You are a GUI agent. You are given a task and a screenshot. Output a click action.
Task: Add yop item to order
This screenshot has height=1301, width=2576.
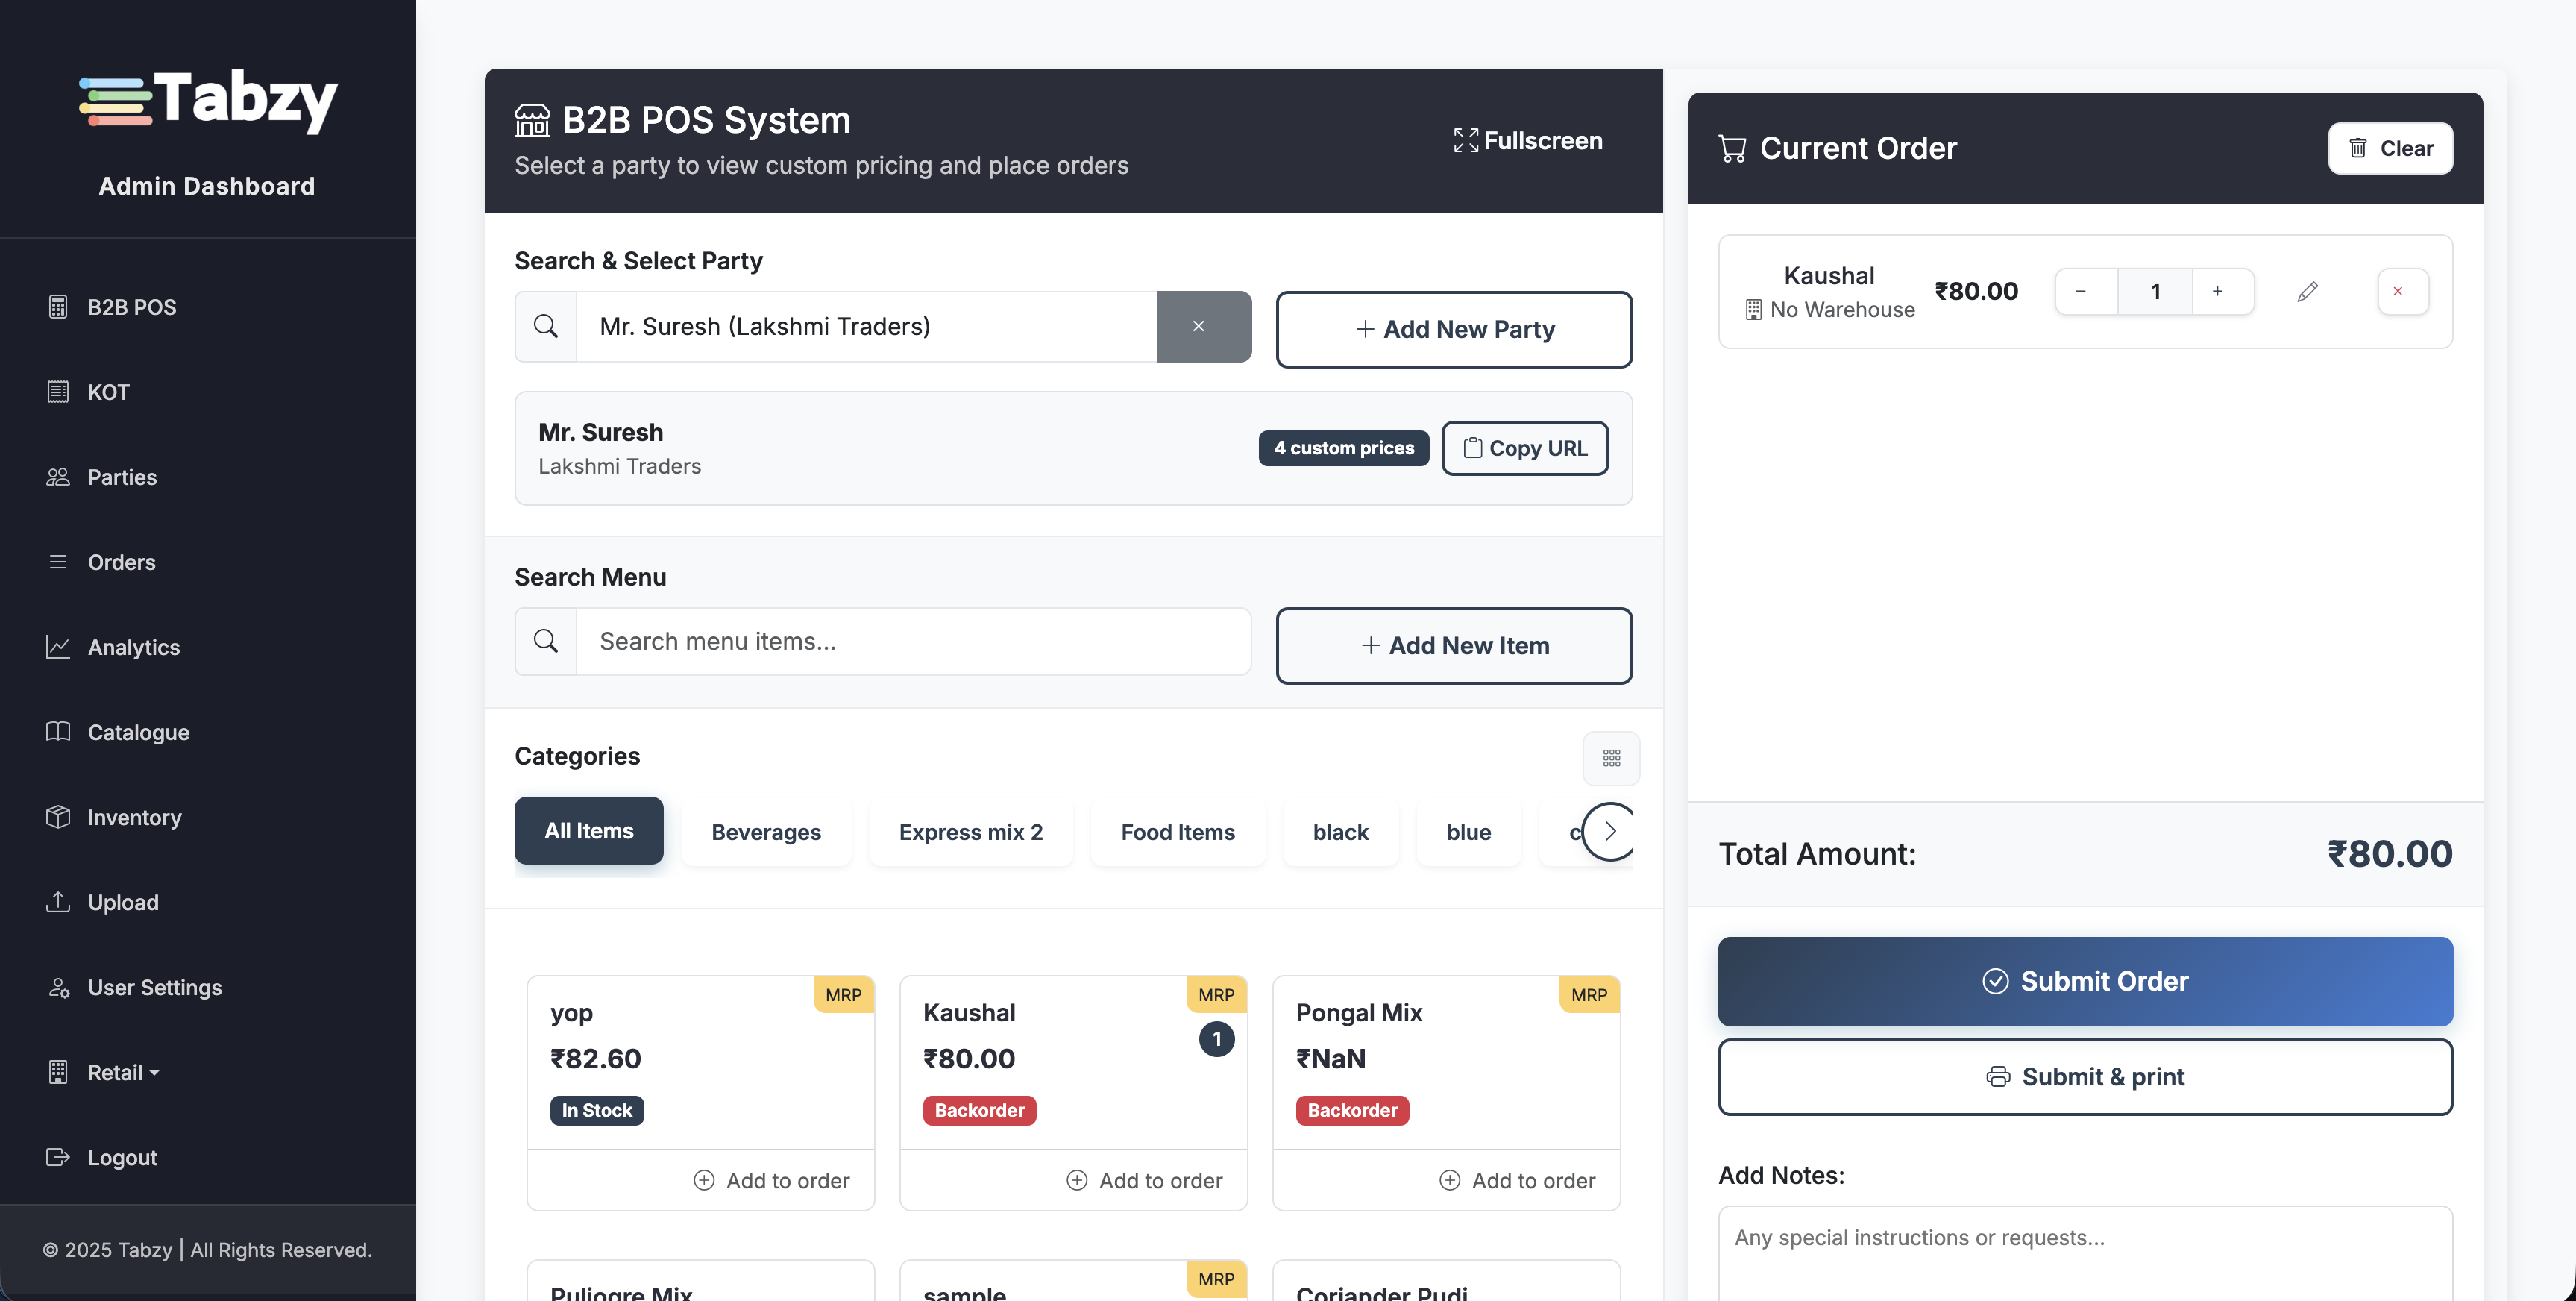tap(771, 1180)
